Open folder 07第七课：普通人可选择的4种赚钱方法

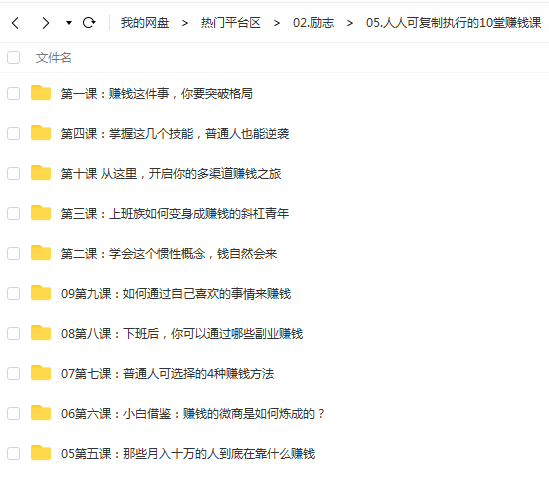tap(167, 374)
